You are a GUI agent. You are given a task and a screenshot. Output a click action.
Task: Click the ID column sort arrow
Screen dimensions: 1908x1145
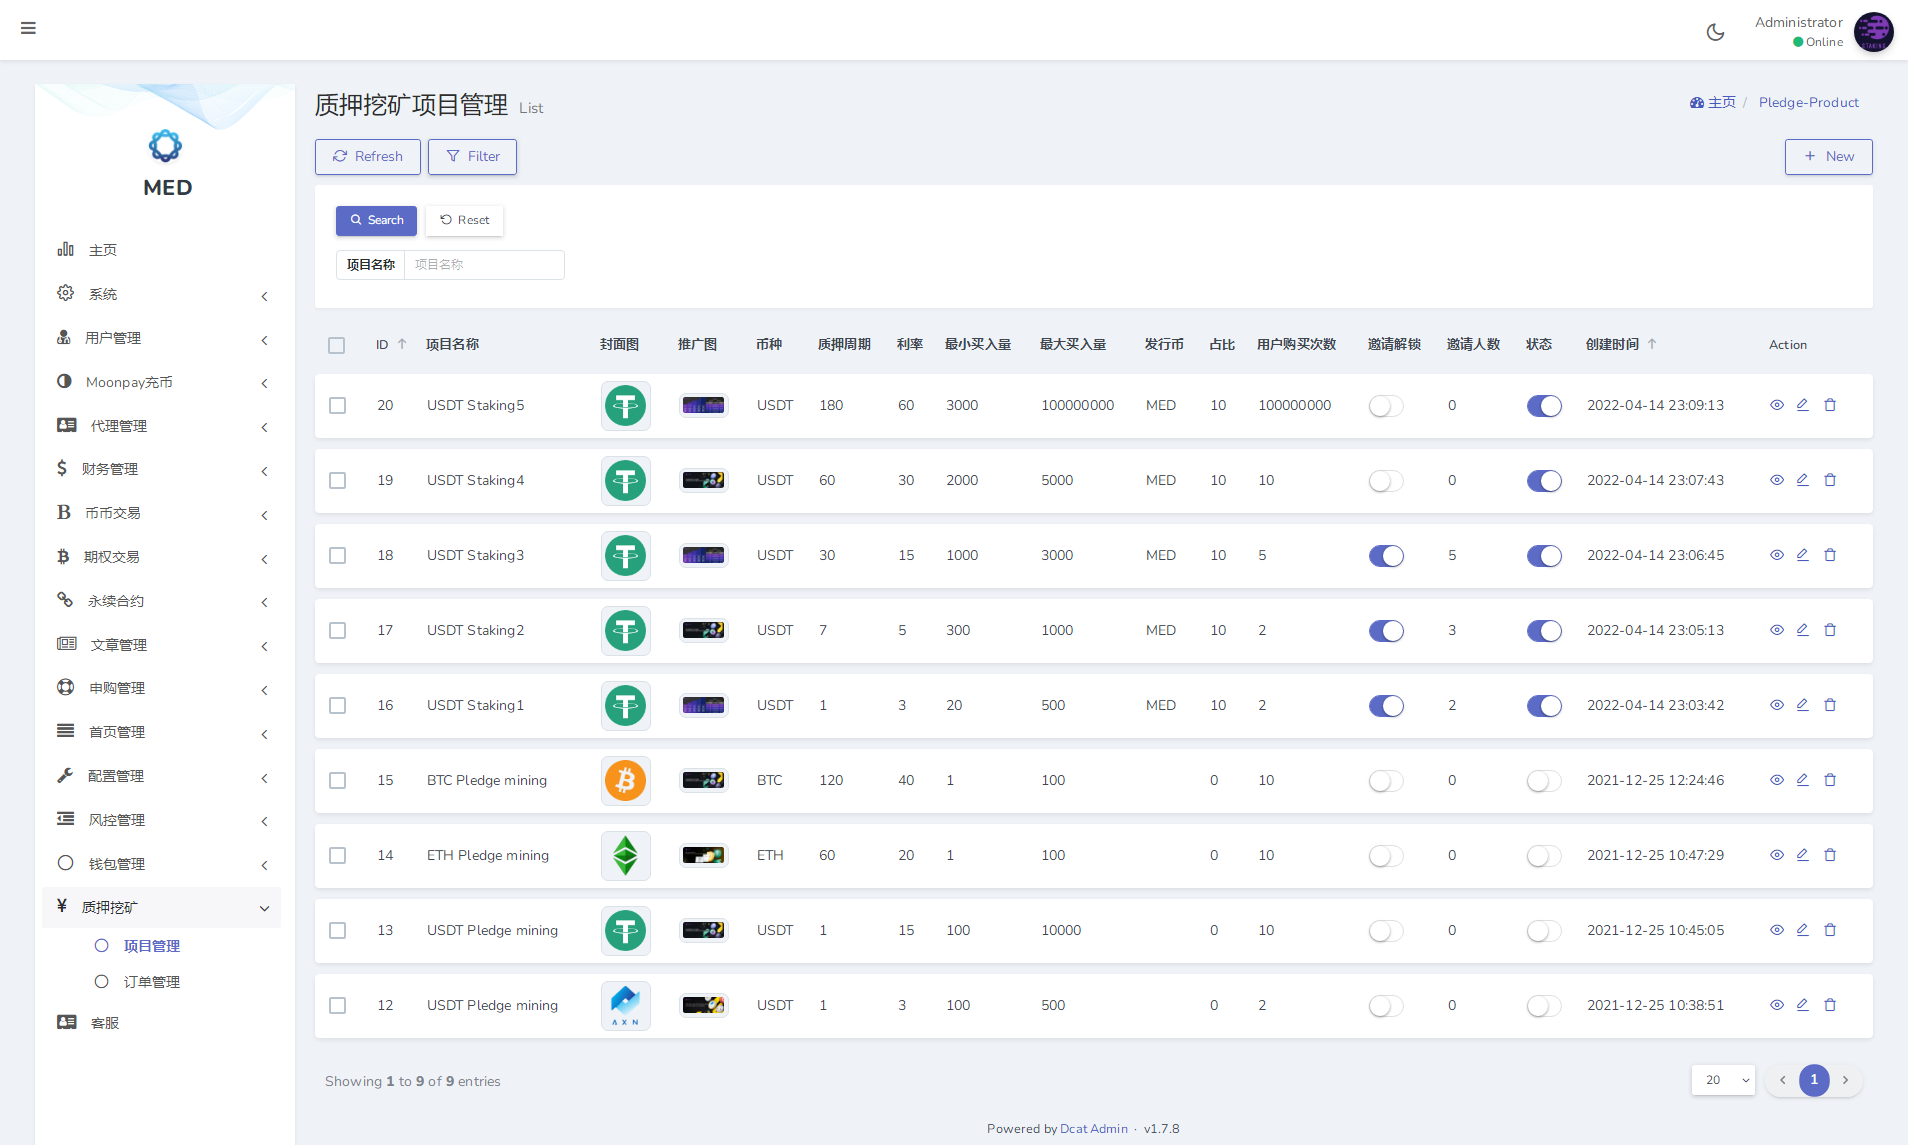[402, 344]
